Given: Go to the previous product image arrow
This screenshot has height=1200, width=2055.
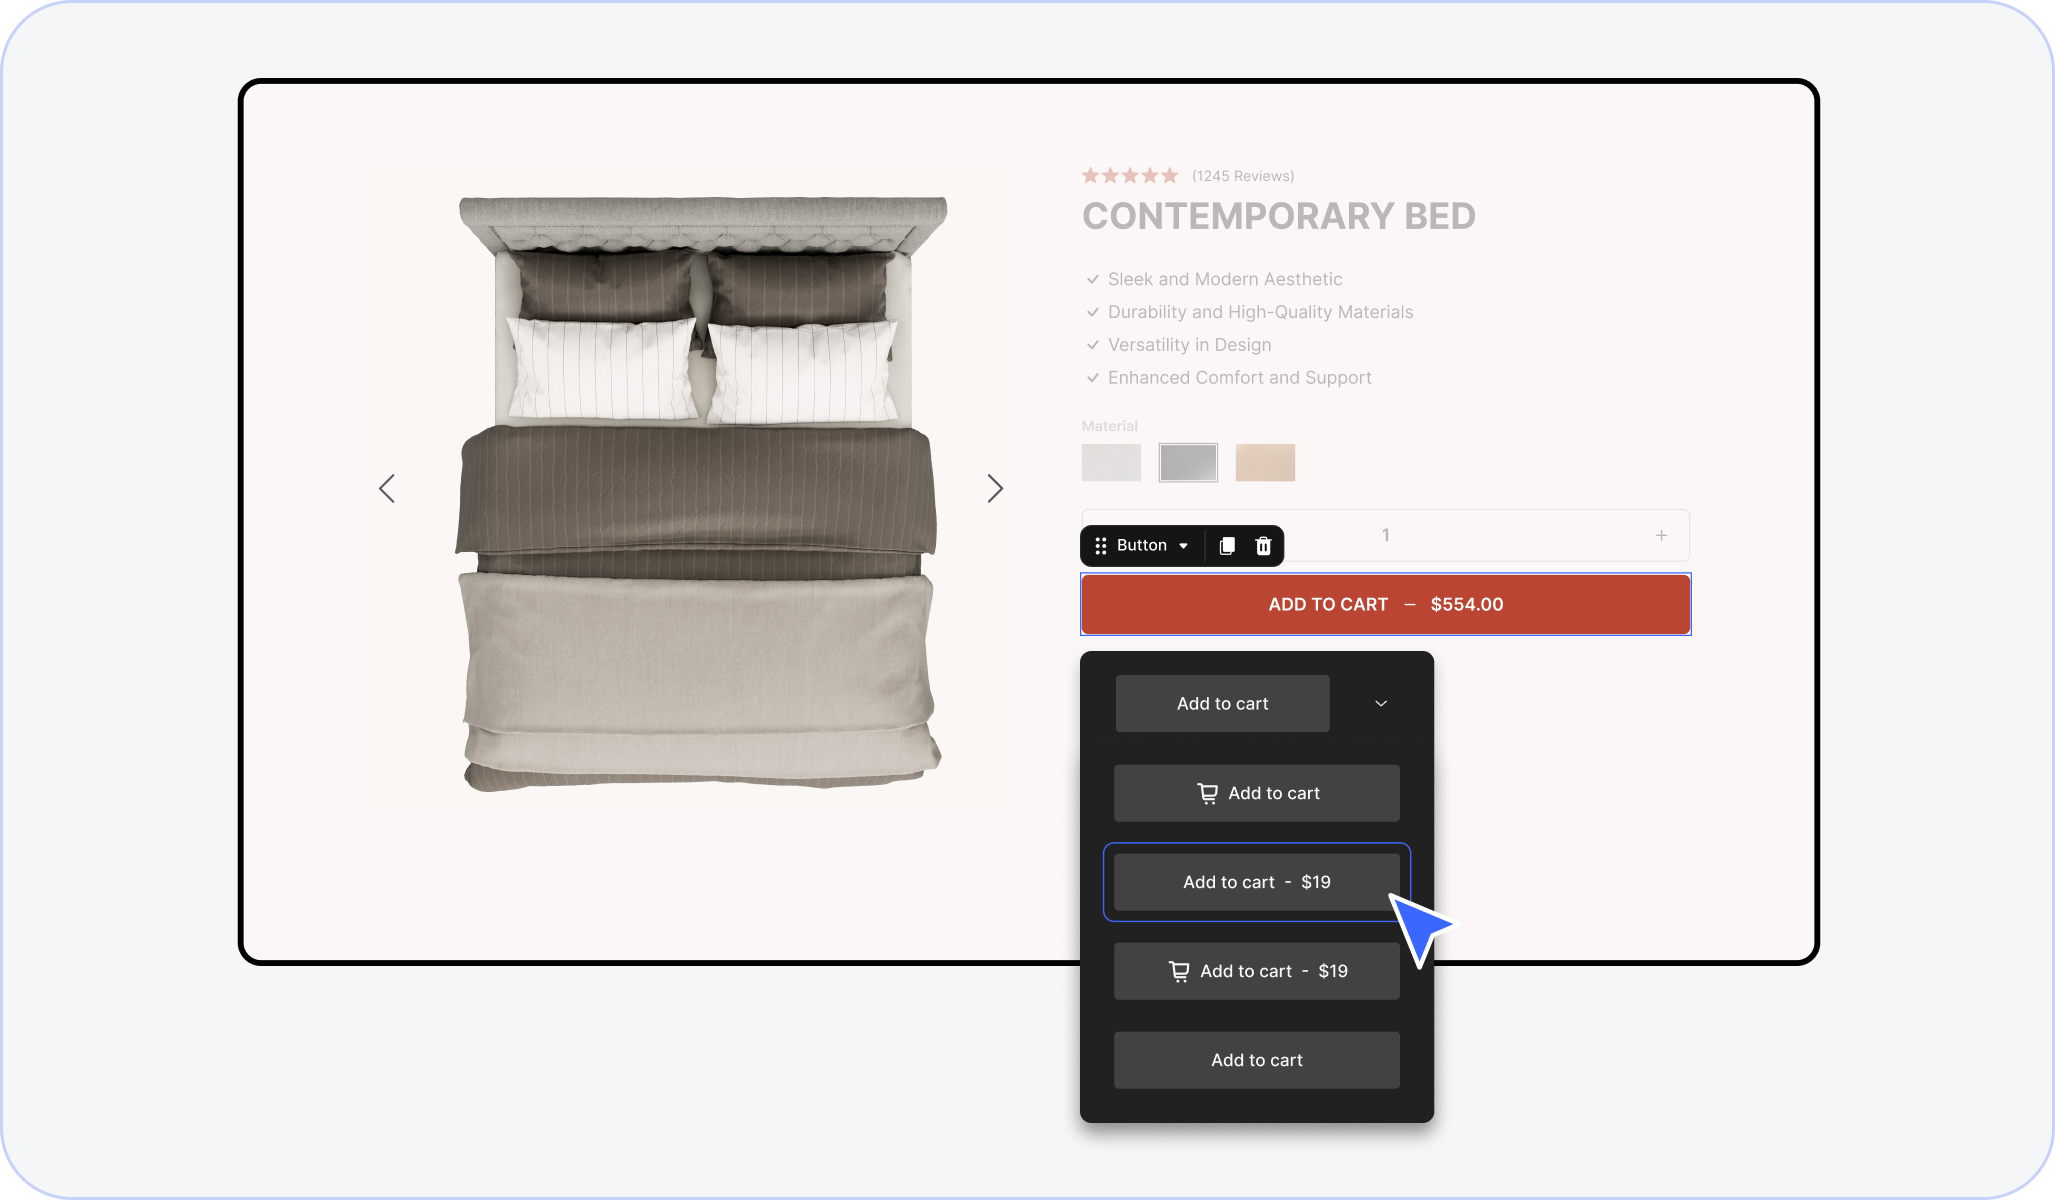Looking at the screenshot, I should coord(387,488).
